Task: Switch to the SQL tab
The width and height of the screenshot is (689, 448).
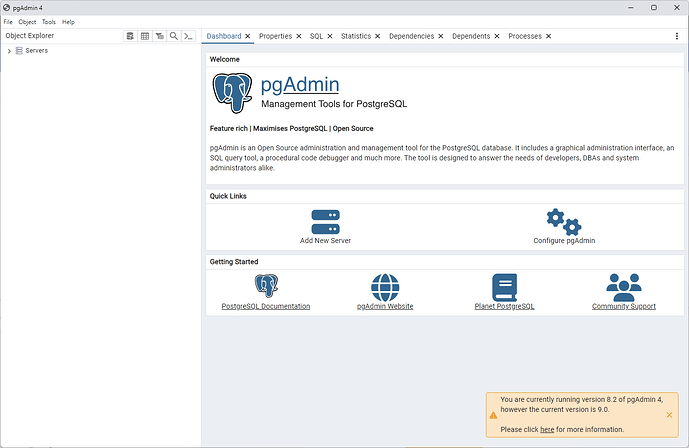Action: click(316, 36)
